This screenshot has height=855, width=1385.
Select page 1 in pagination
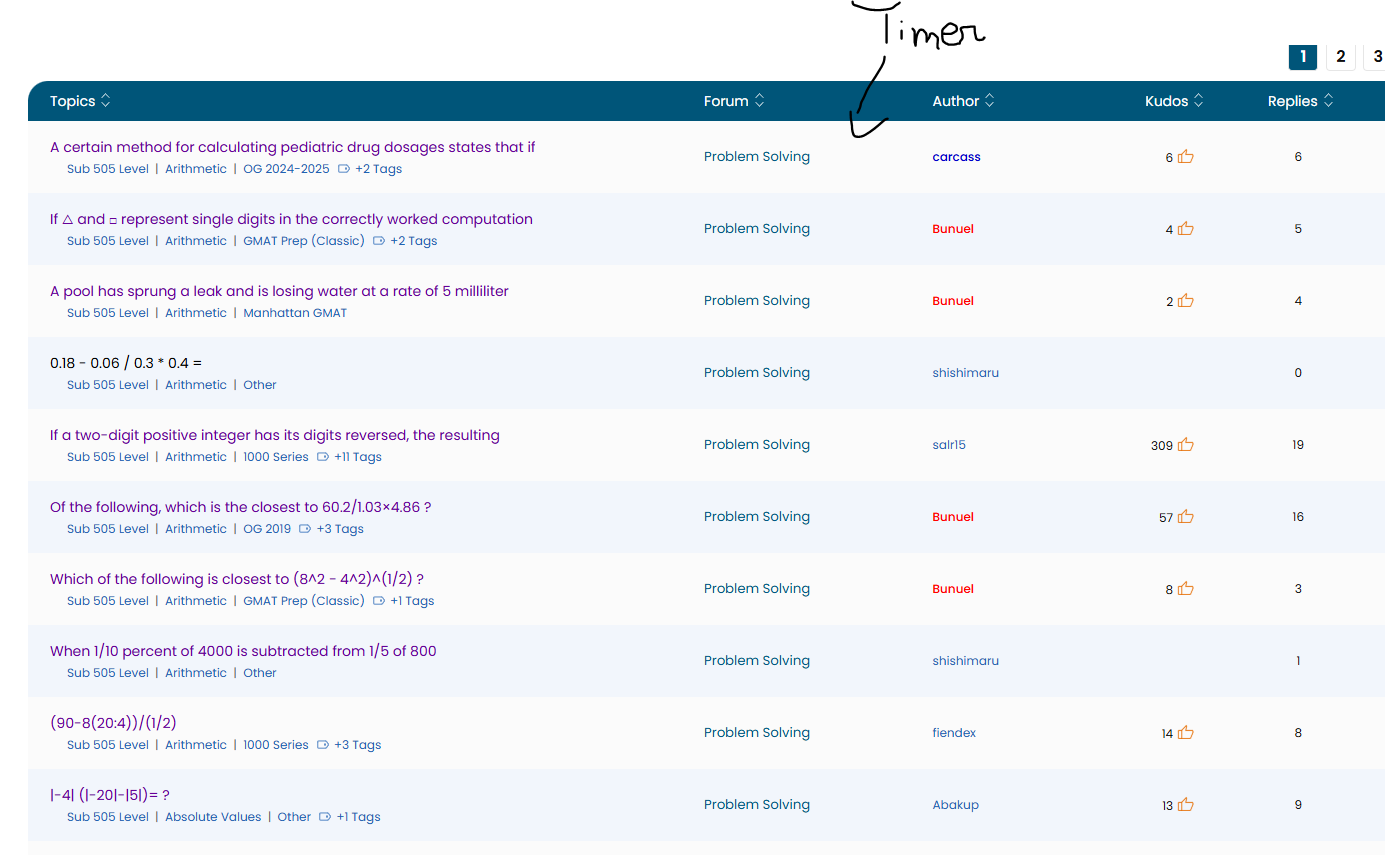coord(1302,57)
